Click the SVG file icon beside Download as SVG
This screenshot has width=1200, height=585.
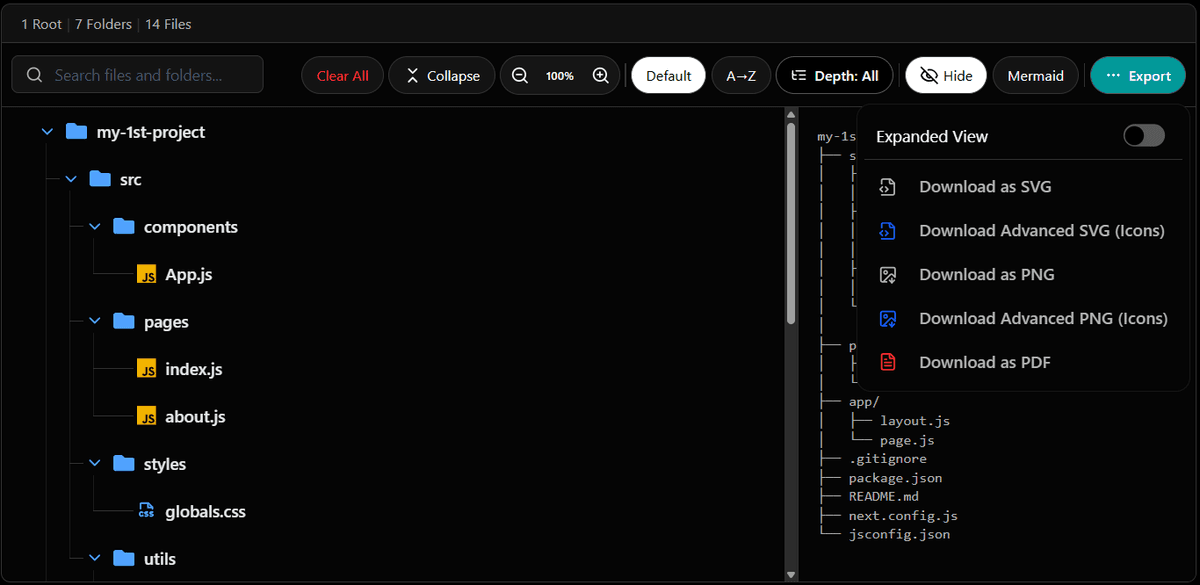coord(887,187)
